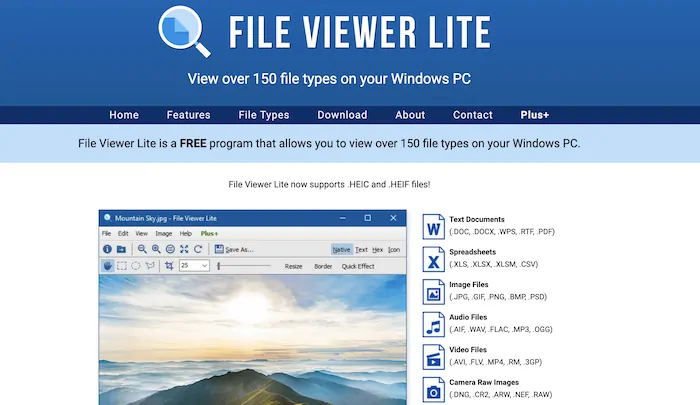
Task: Open the Edit menu
Action: pos(123,234)
